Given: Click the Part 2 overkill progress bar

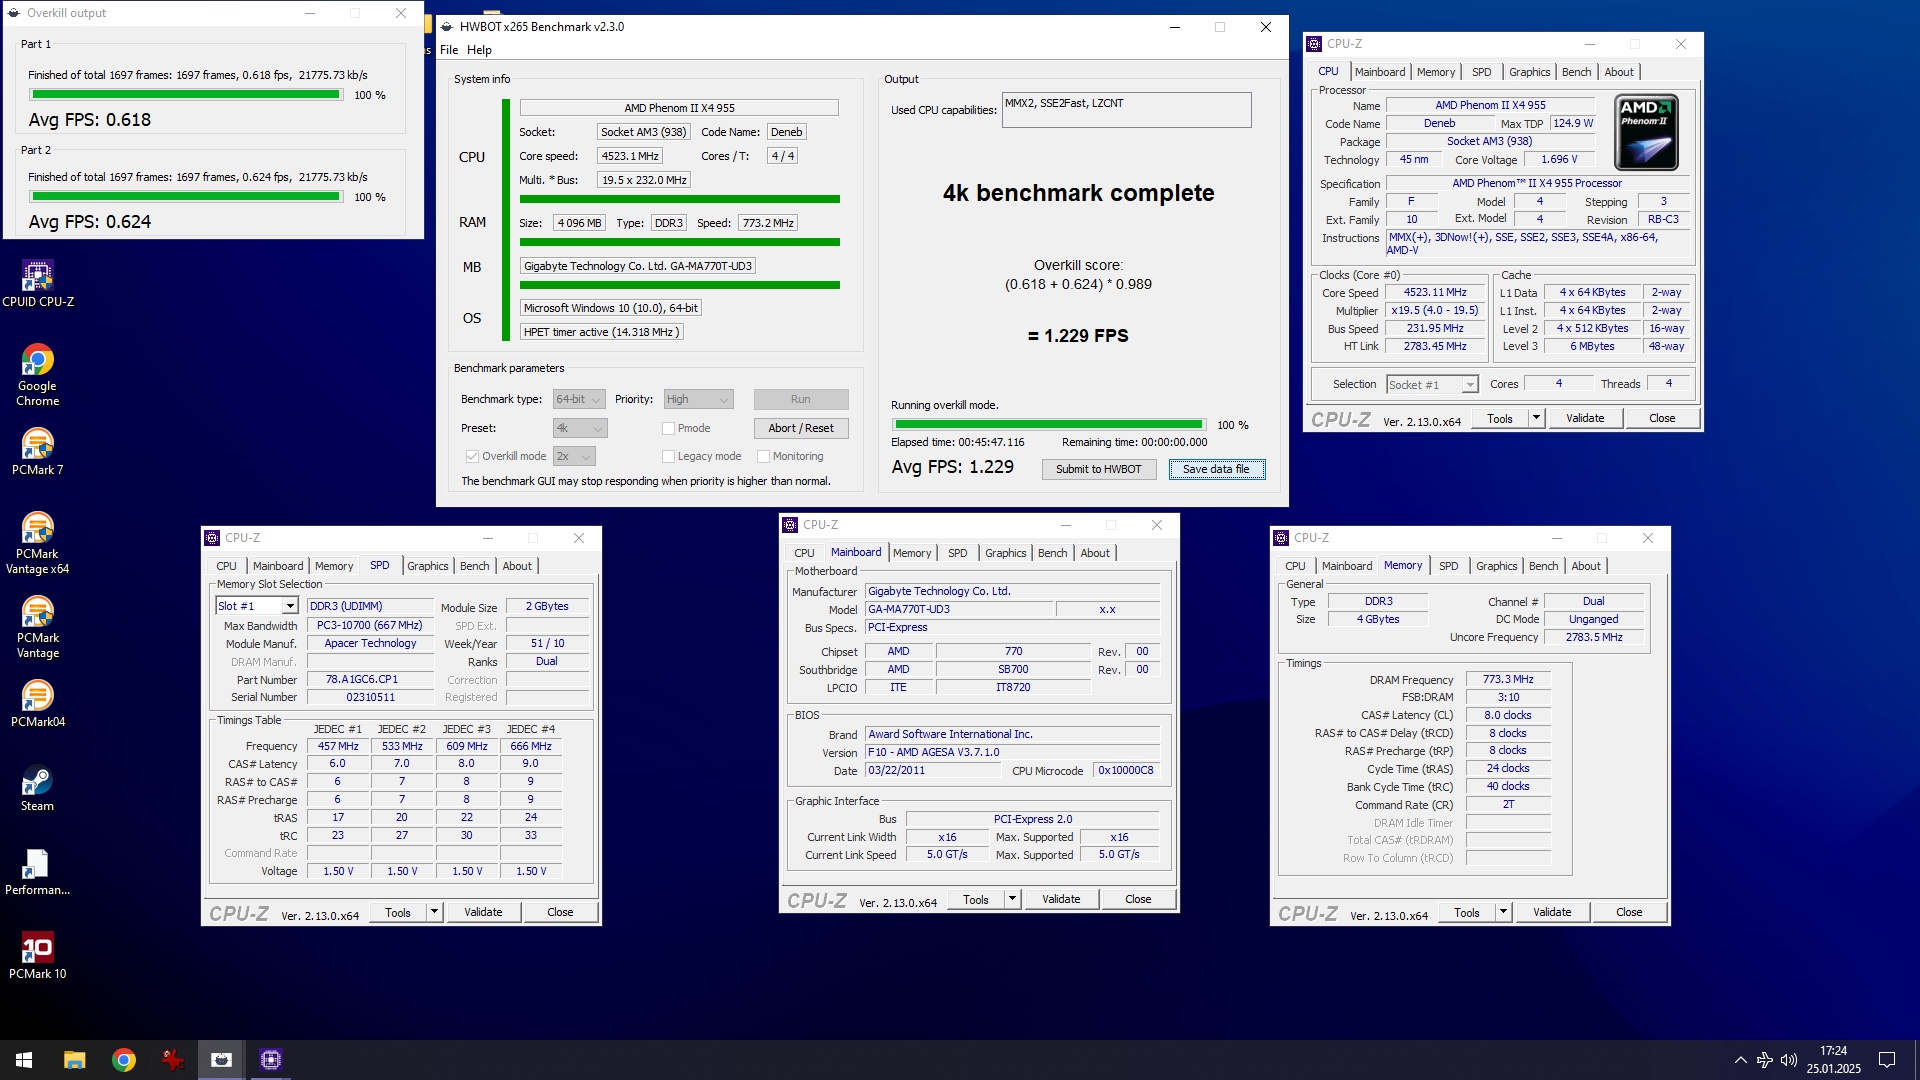Looking at the screenshot, I should [x=186, y=197].
